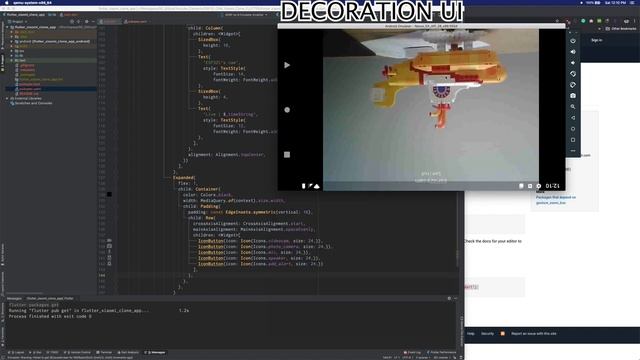Select the highlighted file in the project tree
This screenshot has width=640, height=360.
click(x=51, y=89)
